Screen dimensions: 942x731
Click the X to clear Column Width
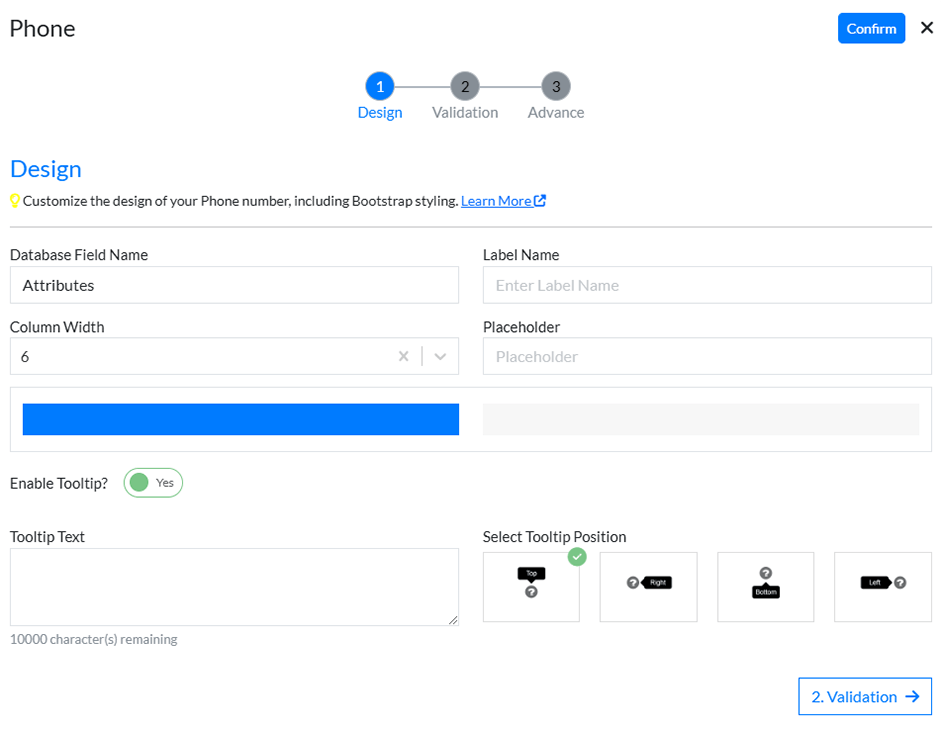coord(403,356)
